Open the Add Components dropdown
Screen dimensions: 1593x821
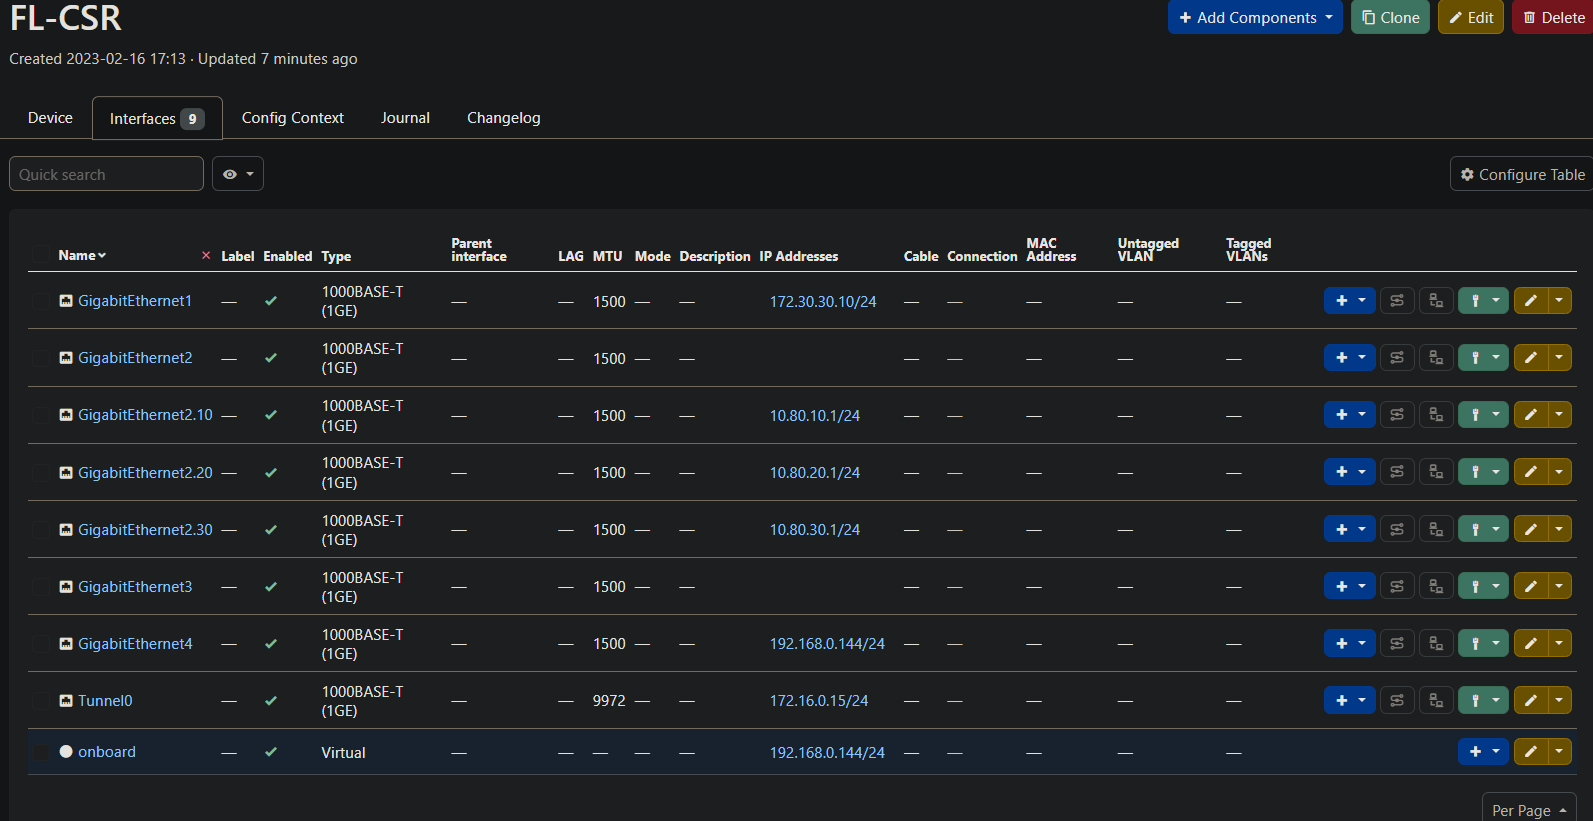tap(1255, 17)
